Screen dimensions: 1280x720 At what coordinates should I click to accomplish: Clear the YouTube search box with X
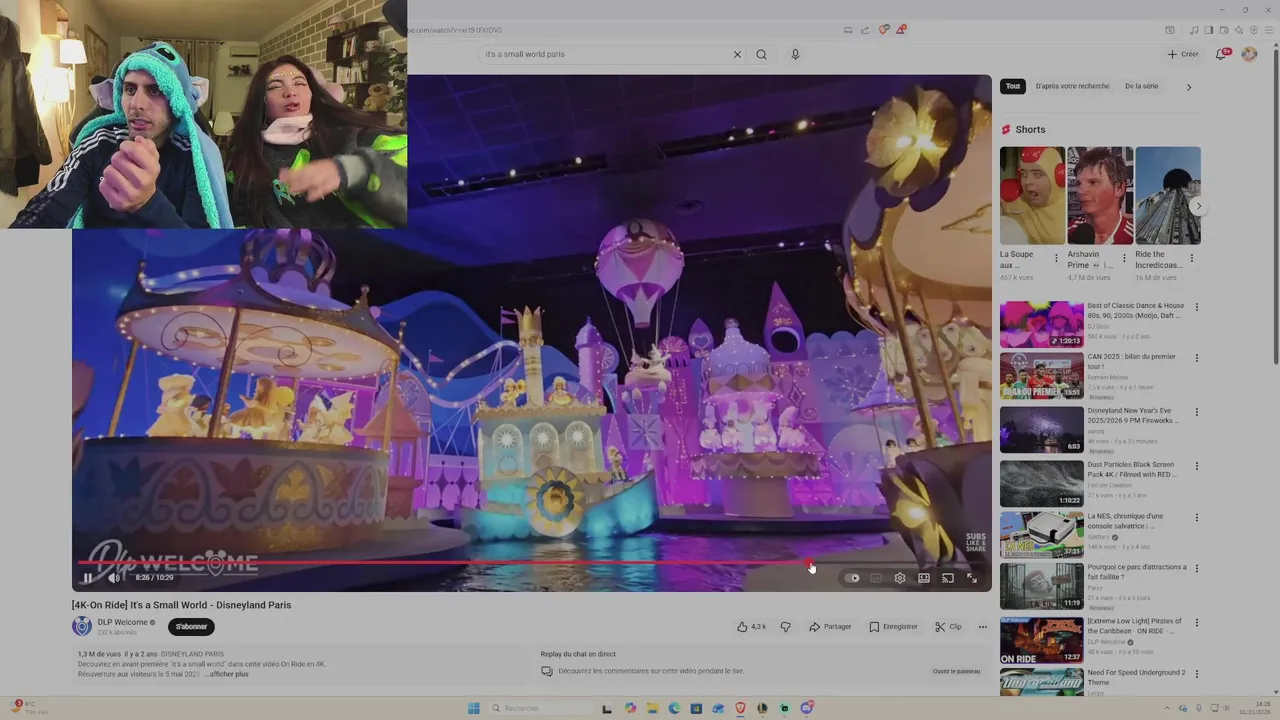point(737,54)
